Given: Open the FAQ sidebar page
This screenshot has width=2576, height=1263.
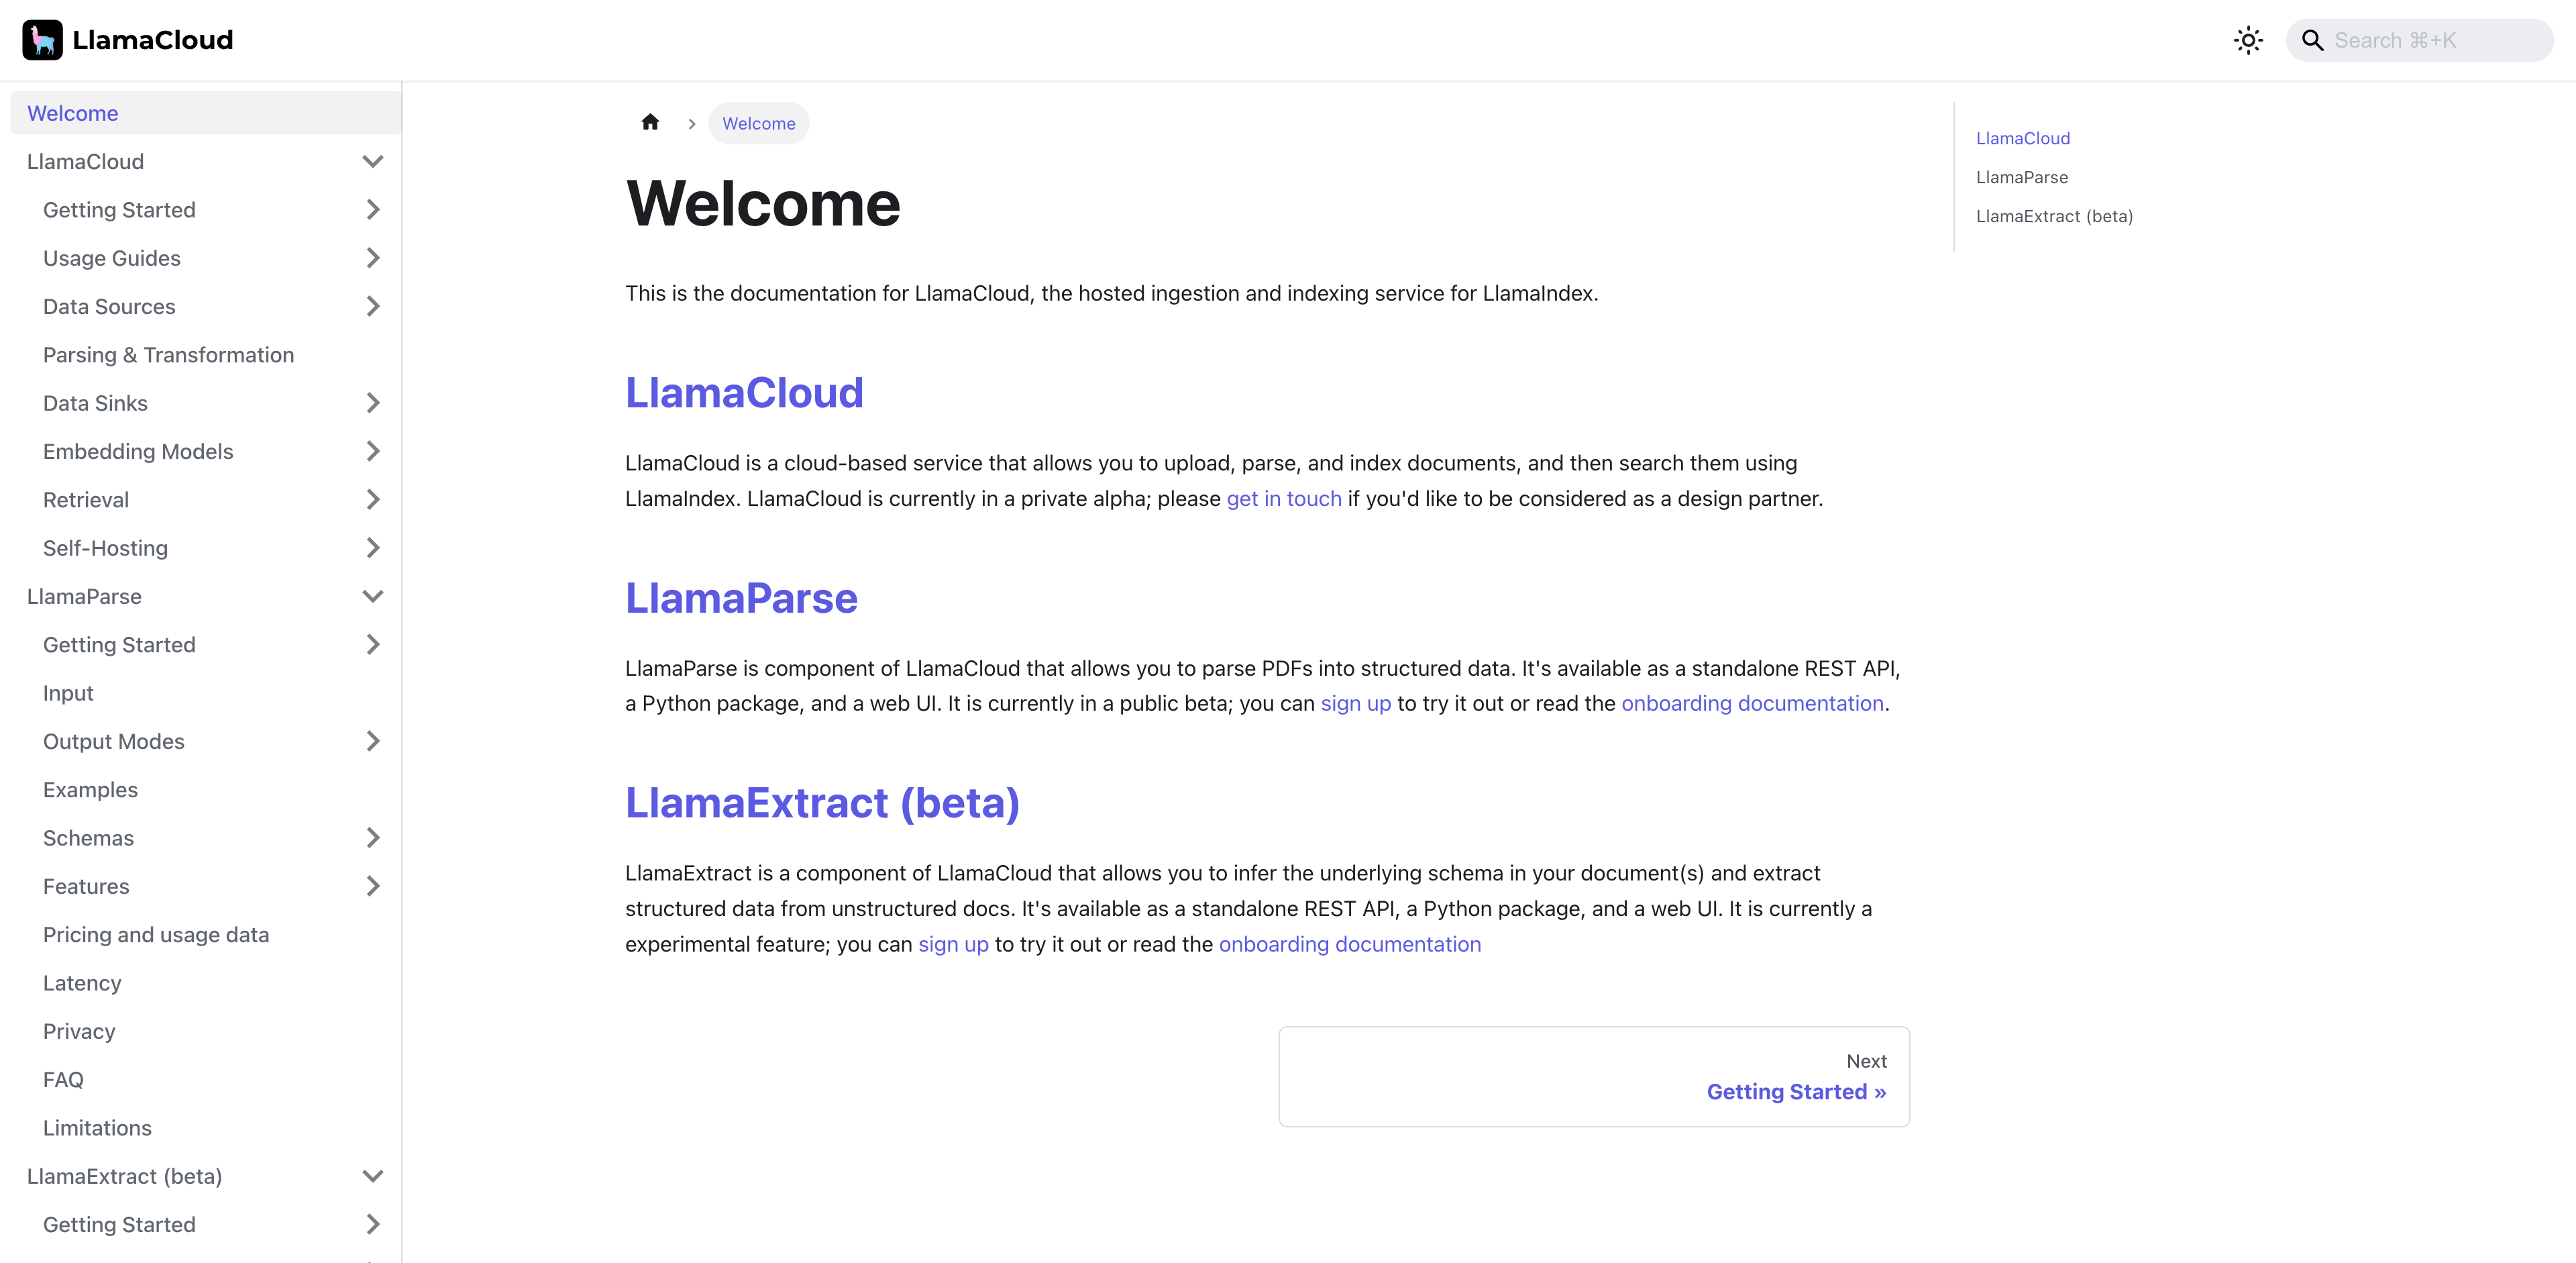Looking at the screenshot, I should (63, 1080).
